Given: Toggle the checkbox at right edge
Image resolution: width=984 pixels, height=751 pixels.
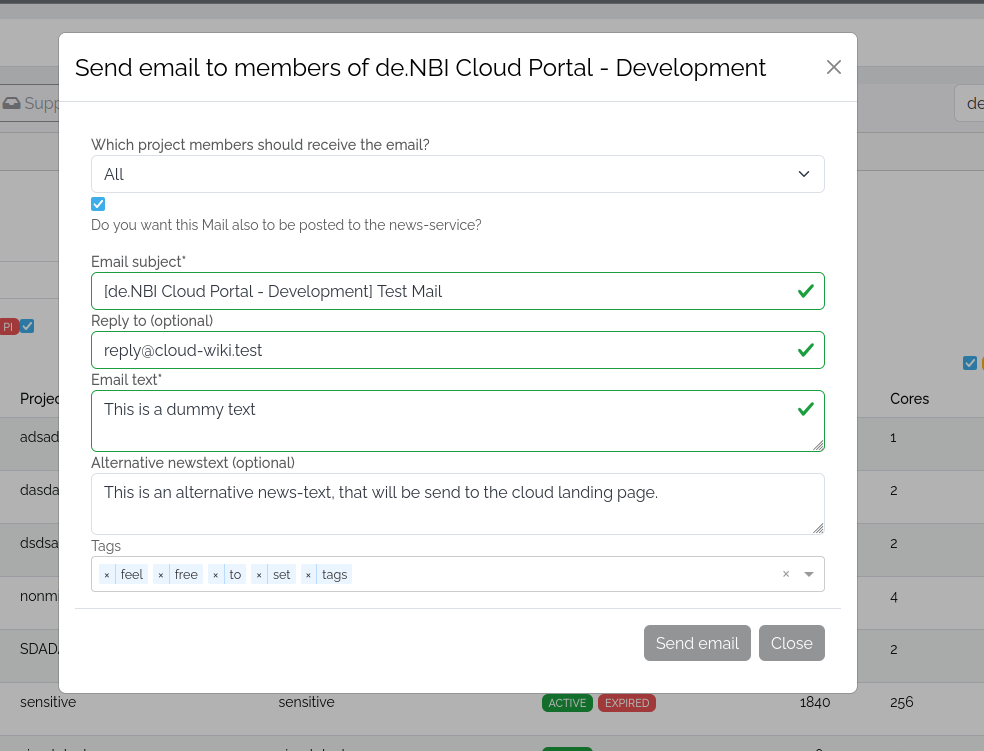Looking at the screenshot, I should [x=969, y=363].
